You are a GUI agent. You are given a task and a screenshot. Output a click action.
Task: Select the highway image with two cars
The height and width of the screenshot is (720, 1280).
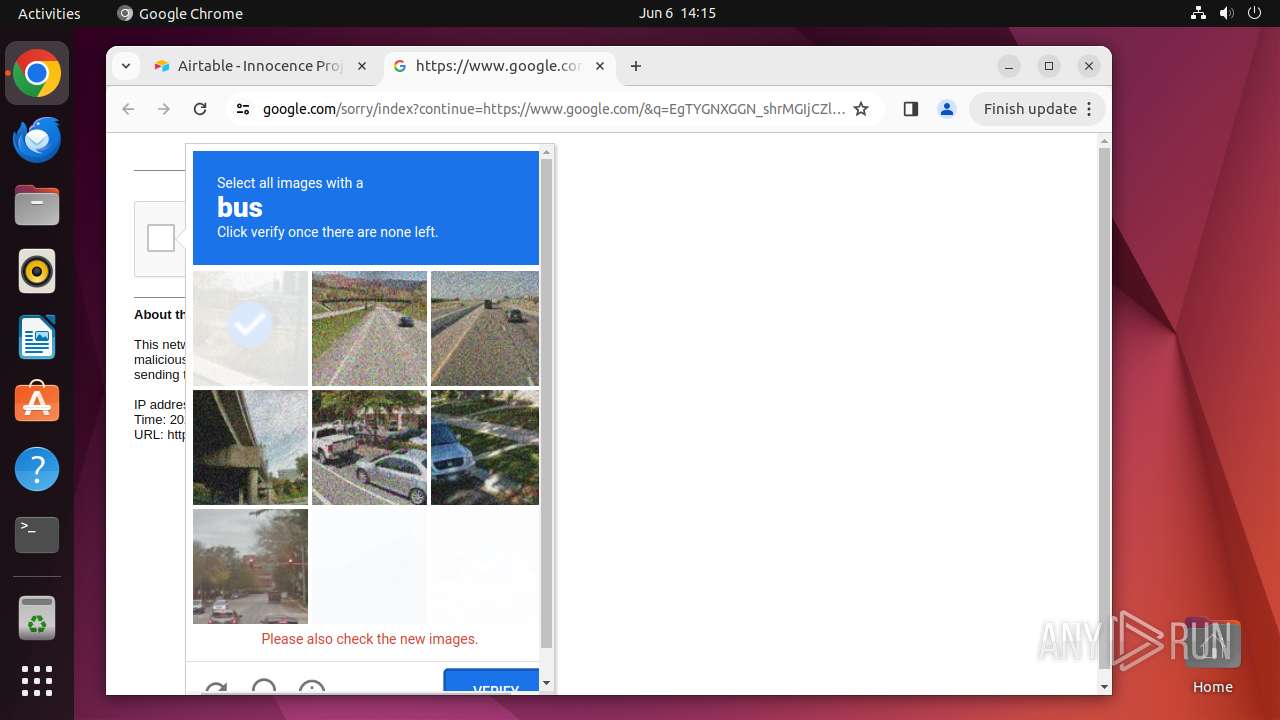tap(485, 328)
